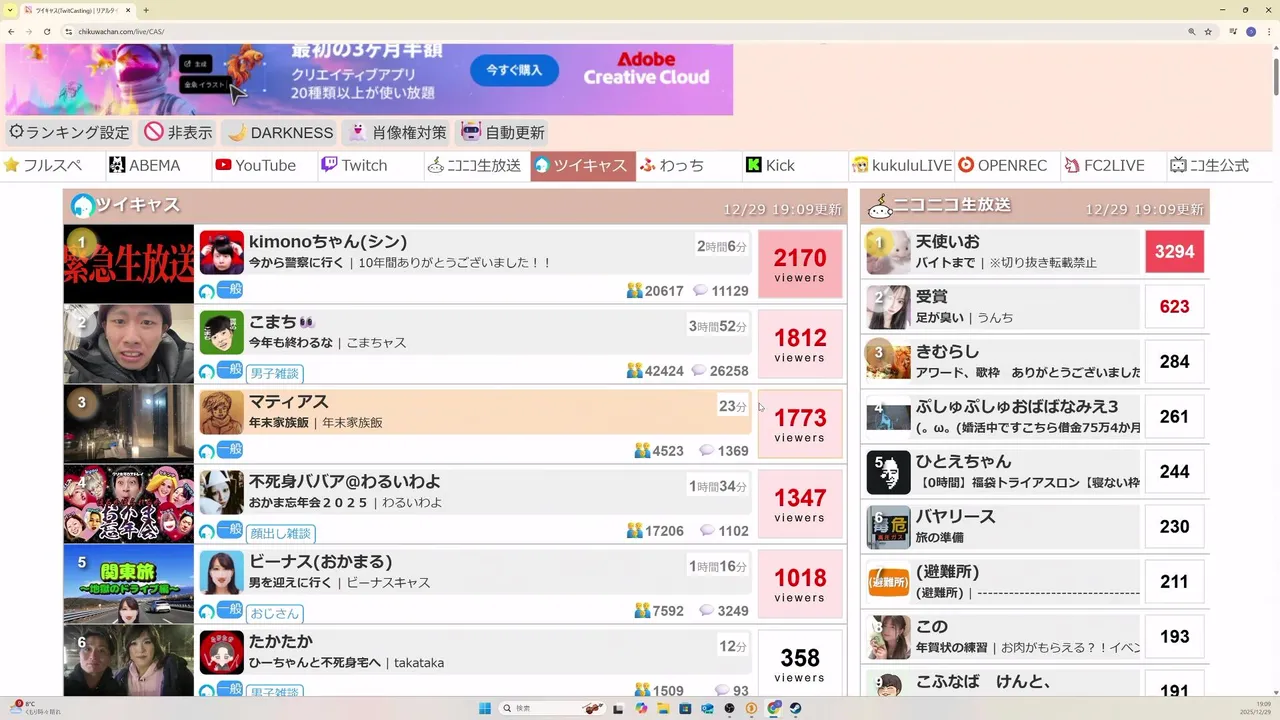Image resolution: width=1280 pixels, height=720 pixels.
Task: Open 不死身ババア stream thumbnail
Action: 129,504
